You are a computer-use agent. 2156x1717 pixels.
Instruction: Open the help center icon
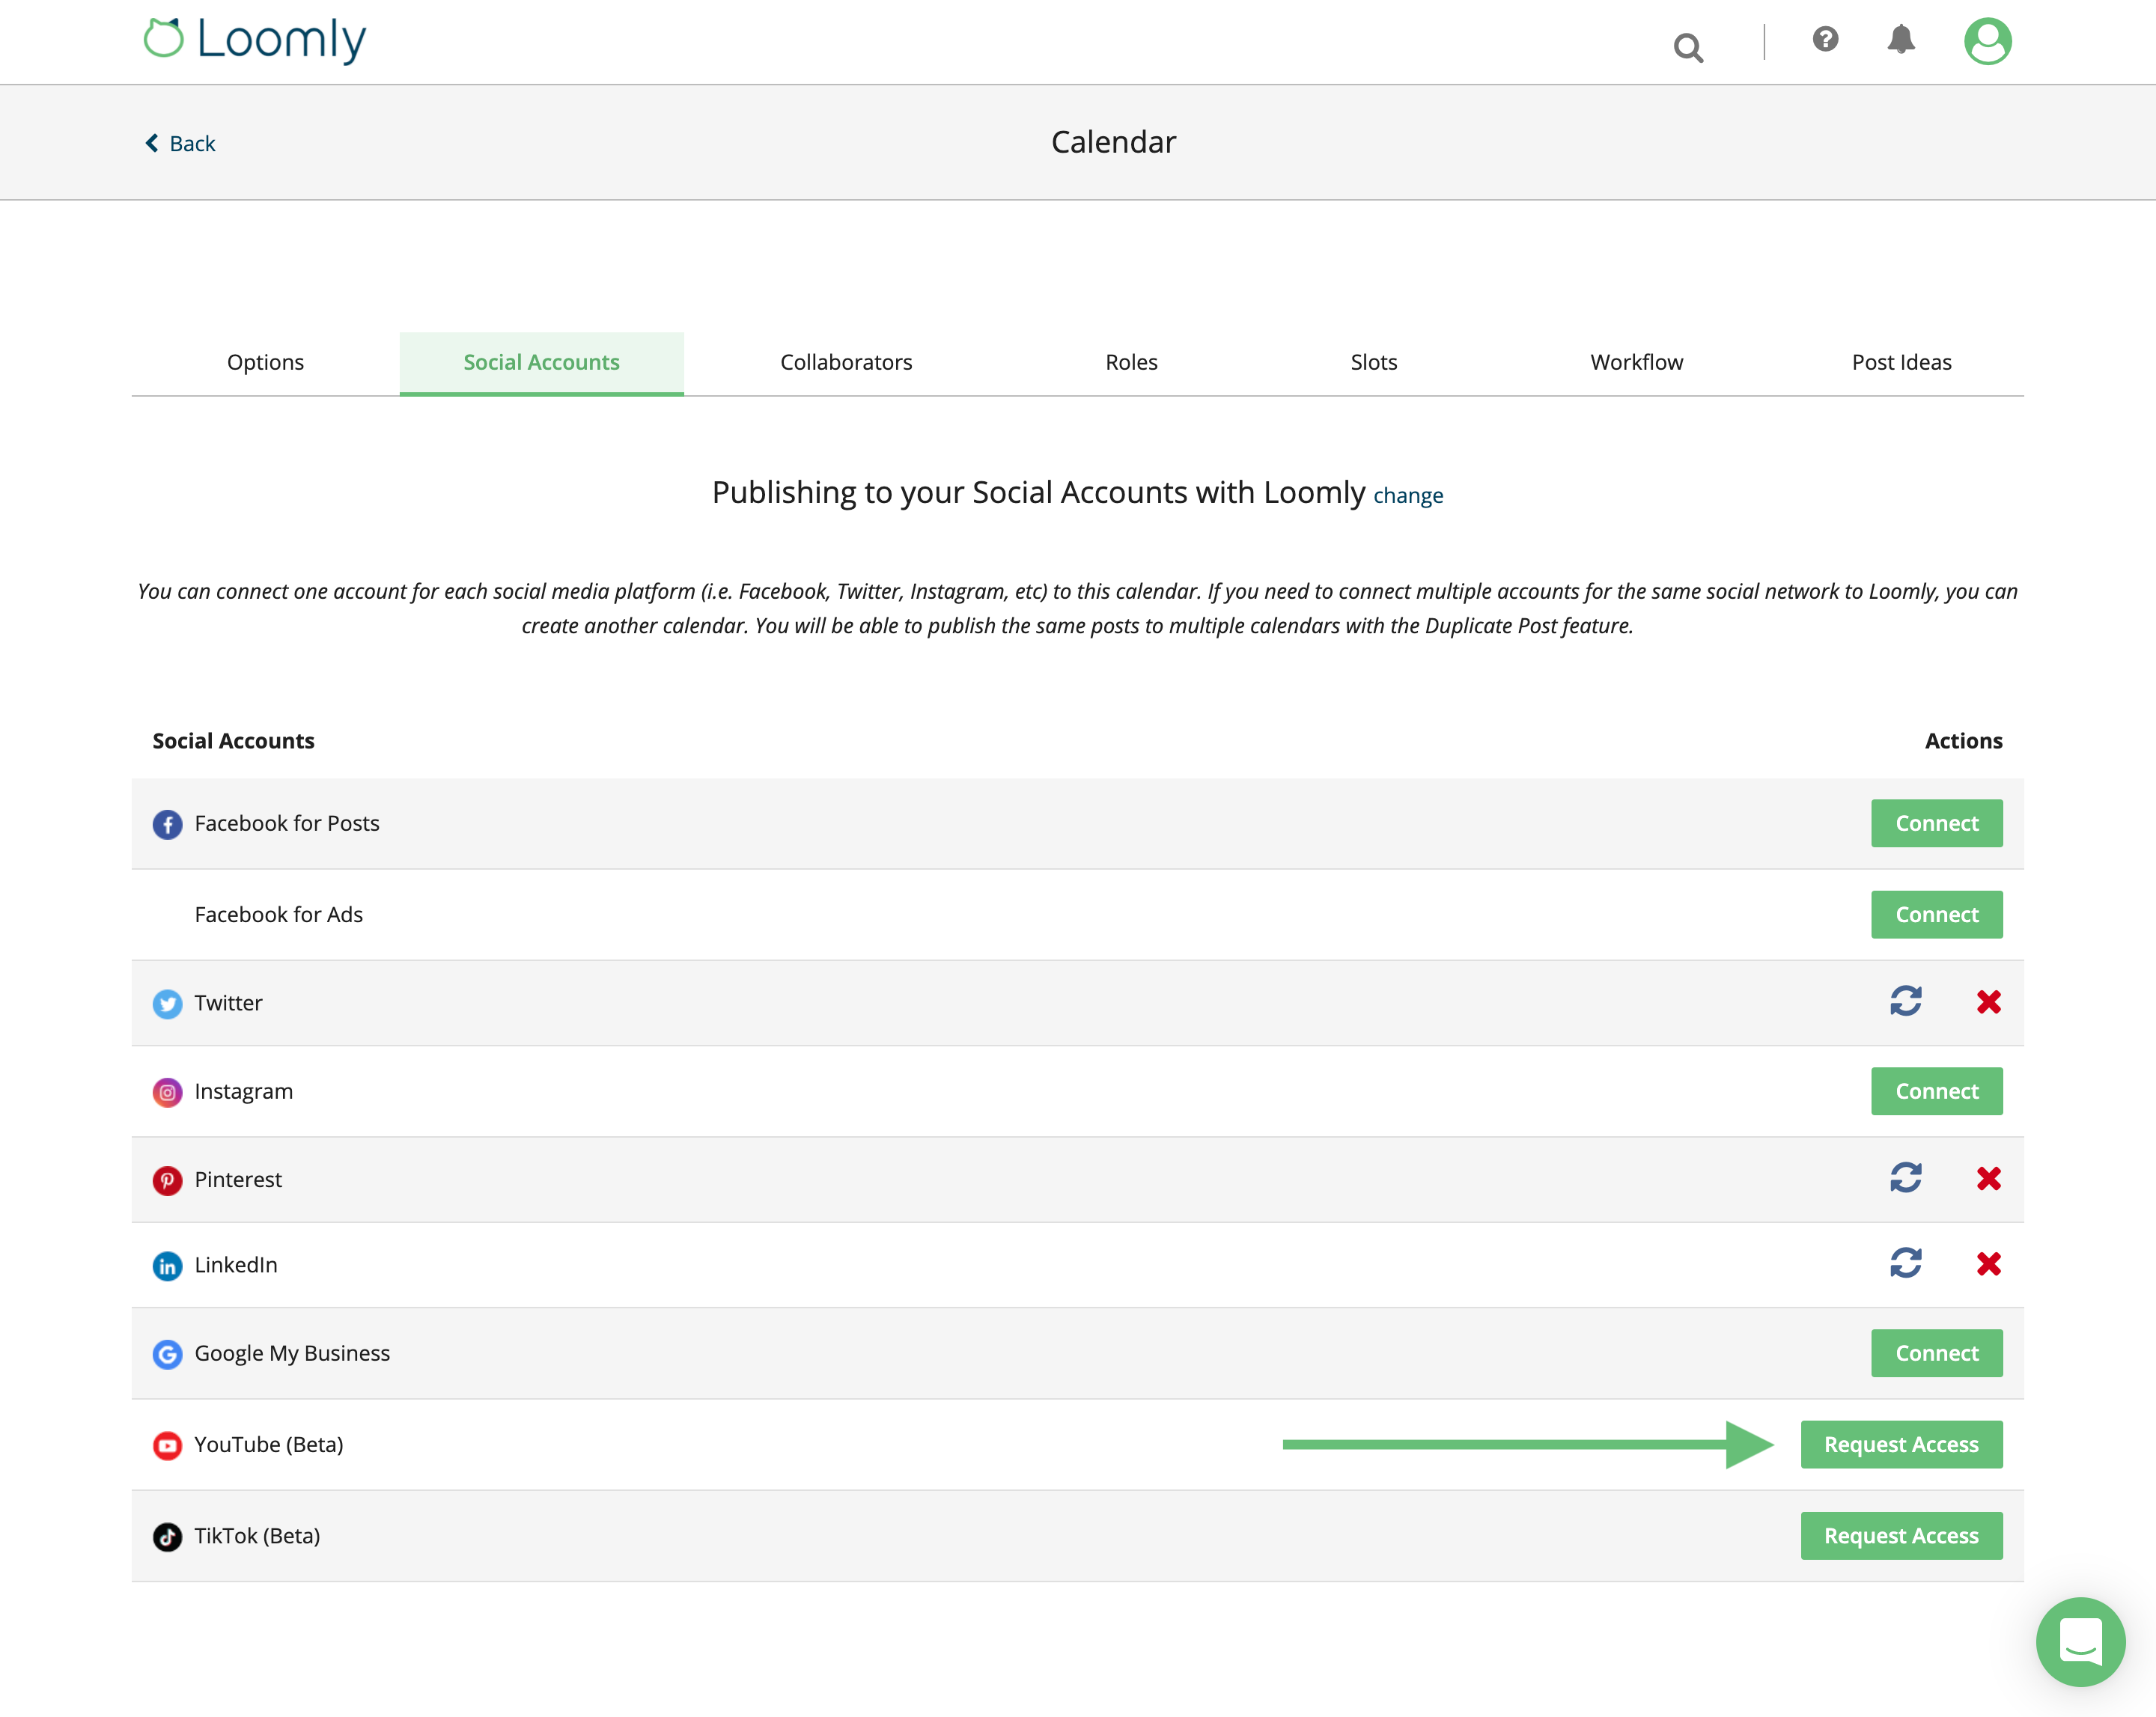pos(1825,40)
